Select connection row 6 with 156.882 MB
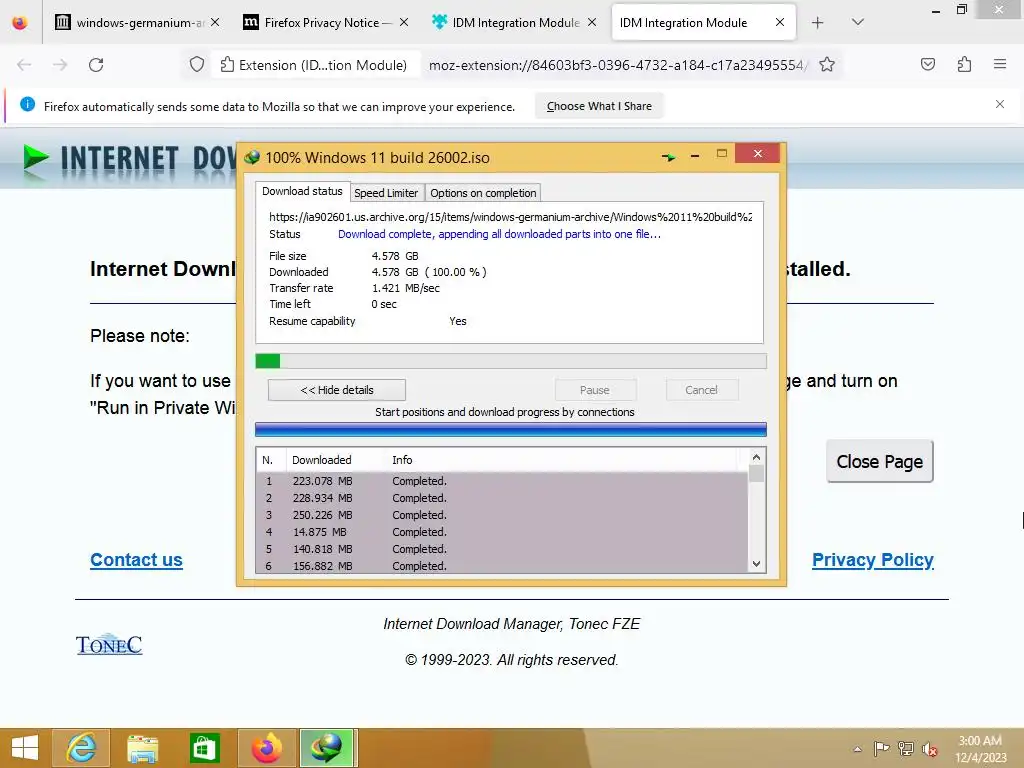 [x=502, y=566]
